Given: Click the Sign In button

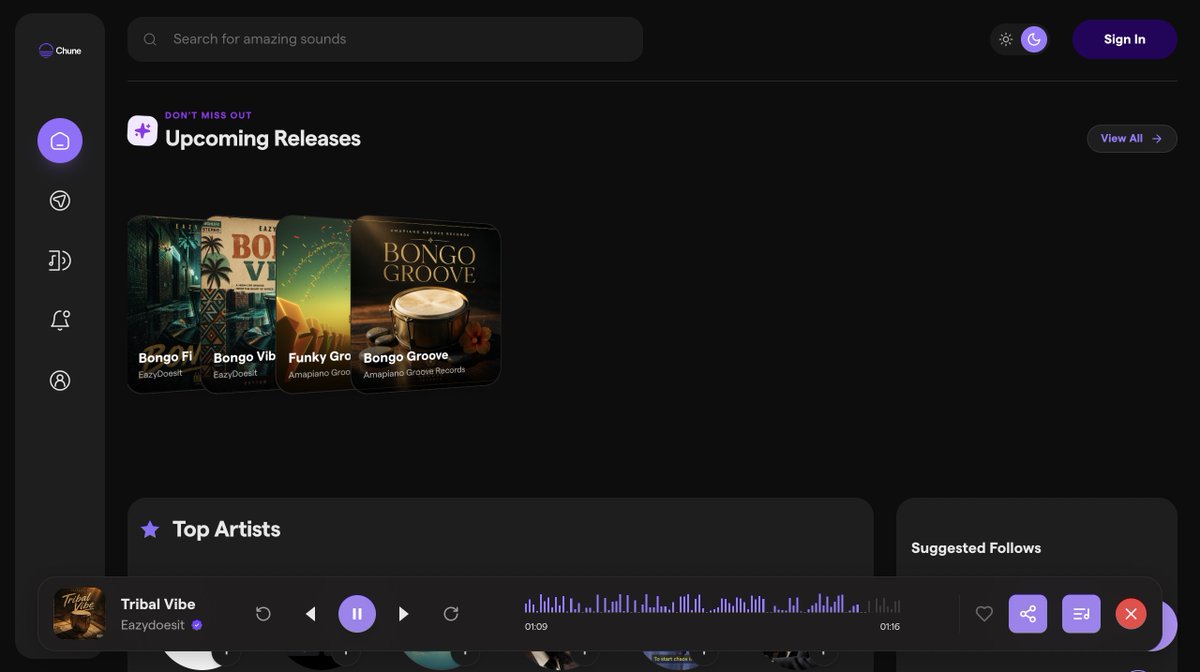Looking at the screenshot, I should click(x=1124, y=40).
